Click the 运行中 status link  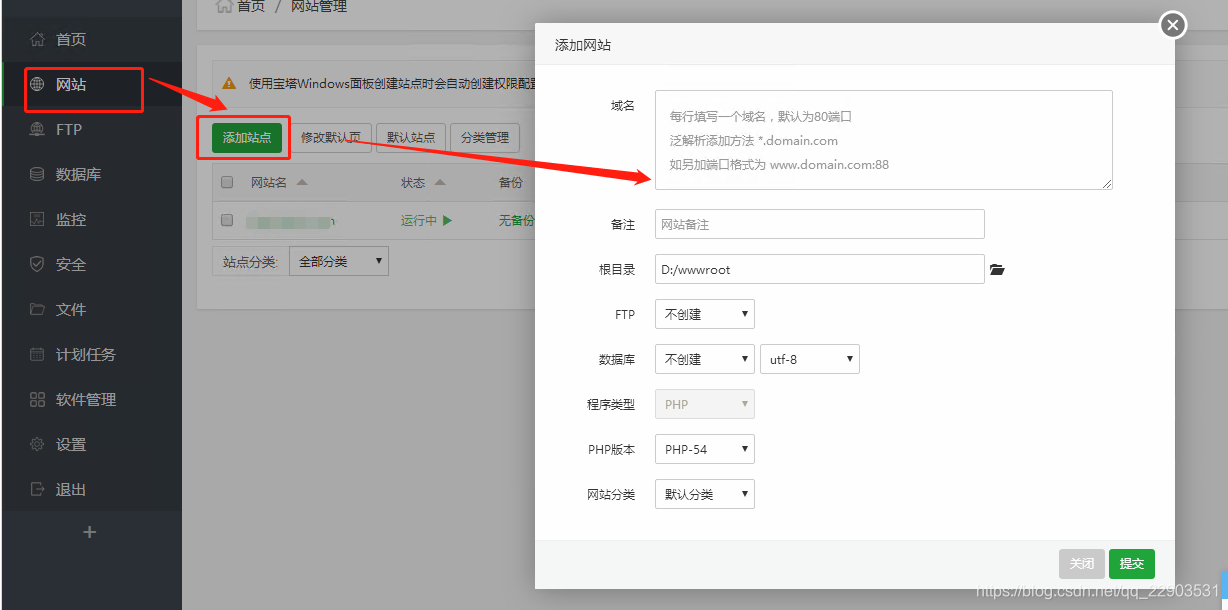pyautogui.click(x=419, y=220)
